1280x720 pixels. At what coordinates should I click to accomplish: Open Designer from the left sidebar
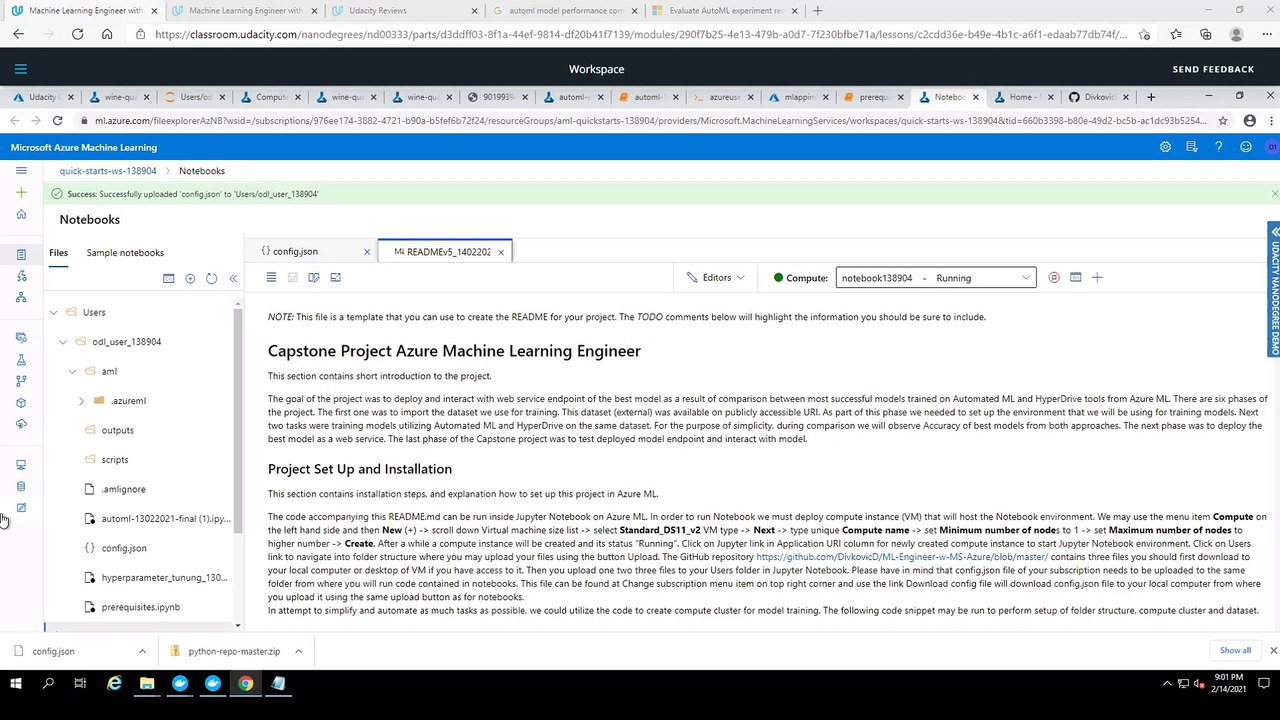(x=21, y=297)
